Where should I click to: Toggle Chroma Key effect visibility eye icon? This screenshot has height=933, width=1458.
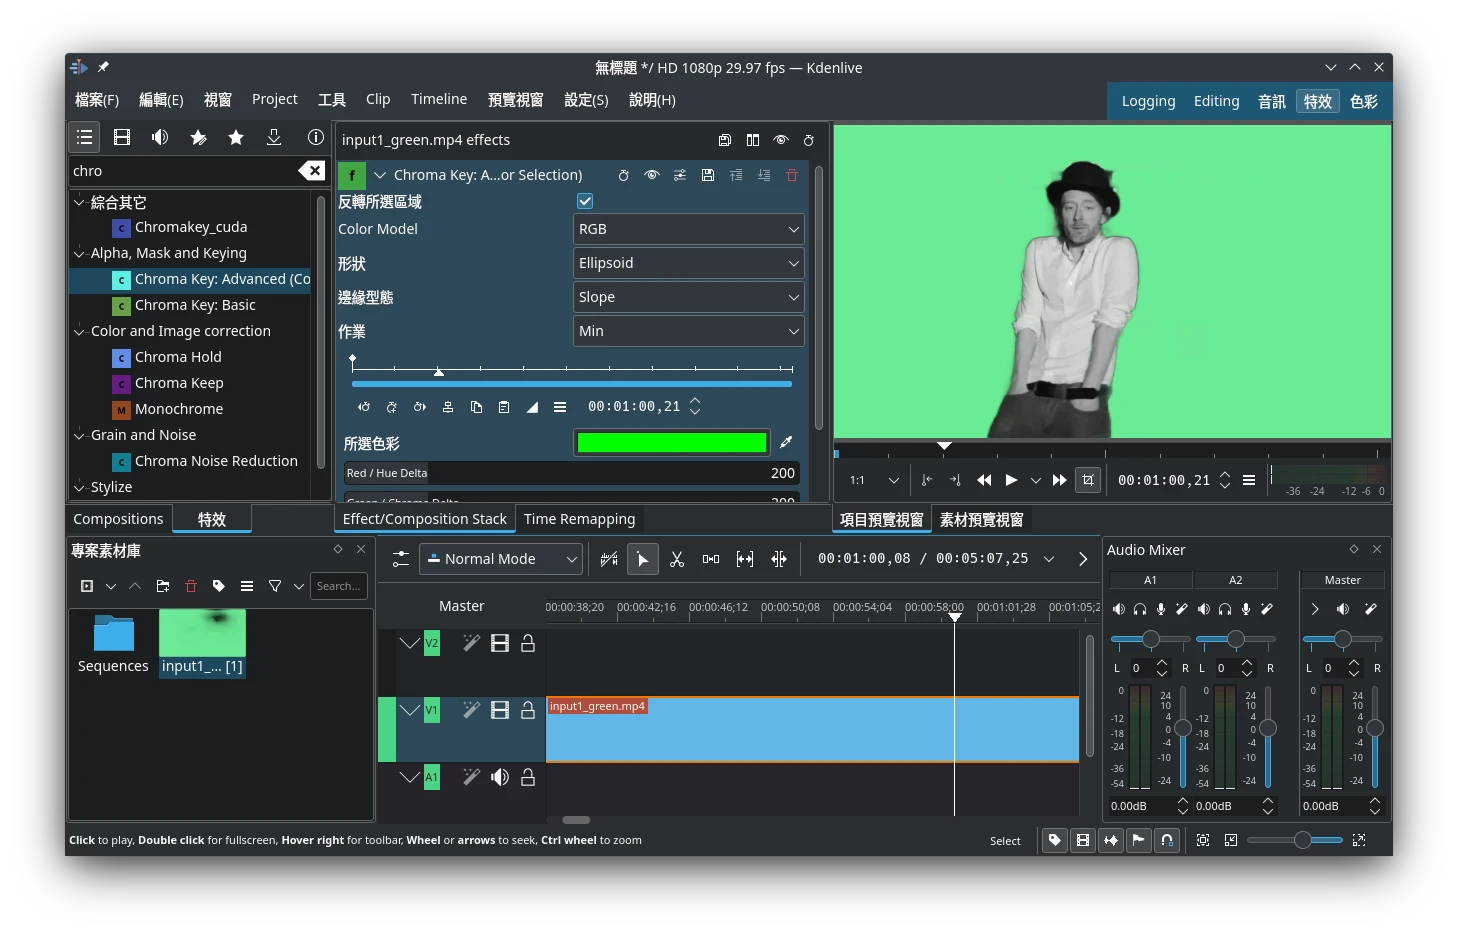(652, 175)
